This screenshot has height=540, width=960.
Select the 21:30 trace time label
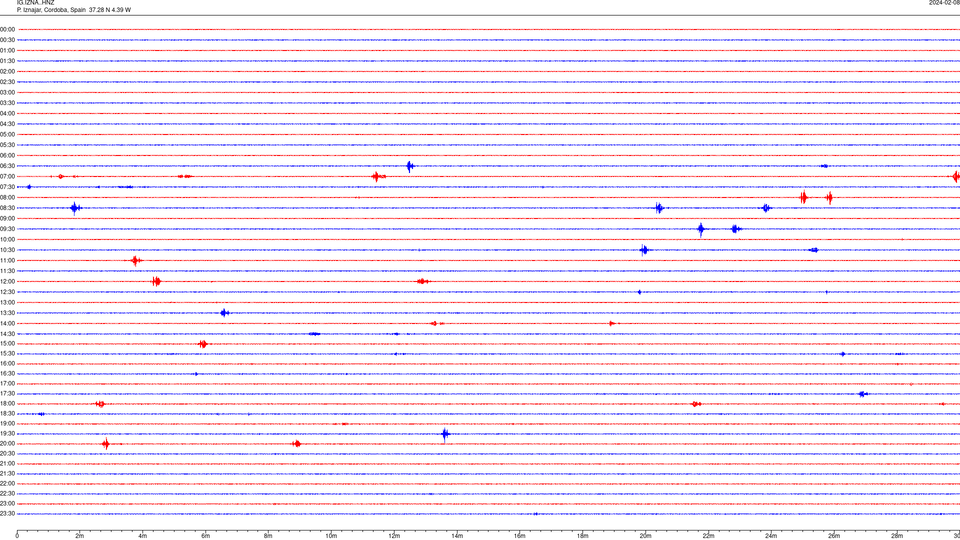pyautogui.click(x=7, y=473)
